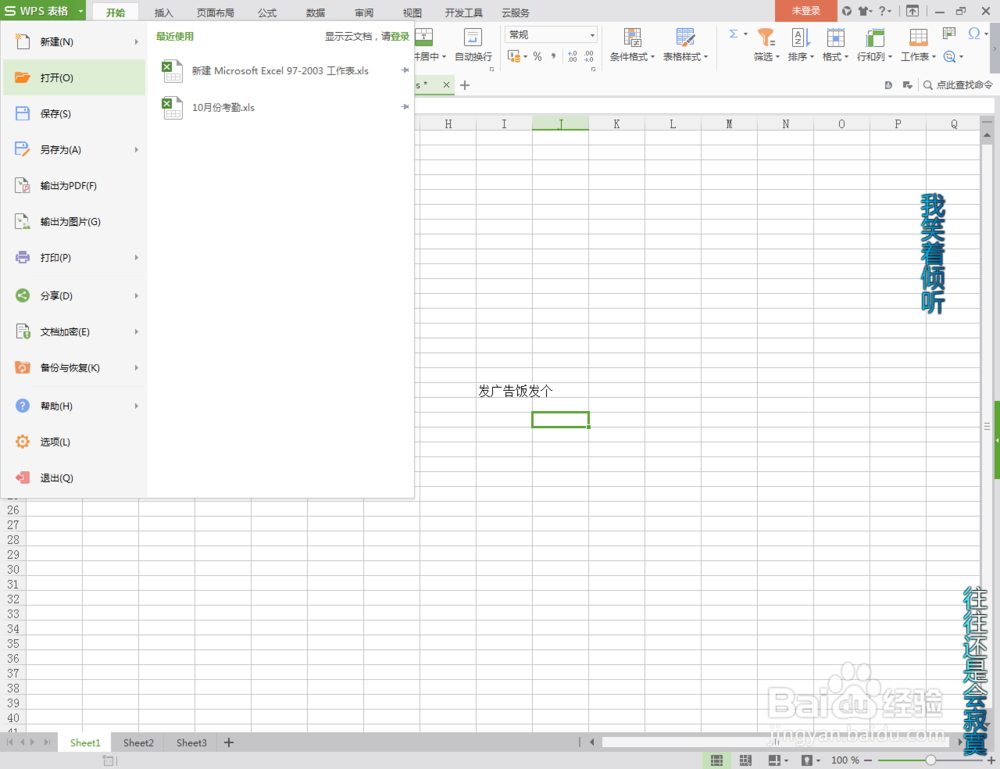Screen dimensions: 1000x769
Task: Click the New (新建) icon in file menu
Action: click(22, 41)
